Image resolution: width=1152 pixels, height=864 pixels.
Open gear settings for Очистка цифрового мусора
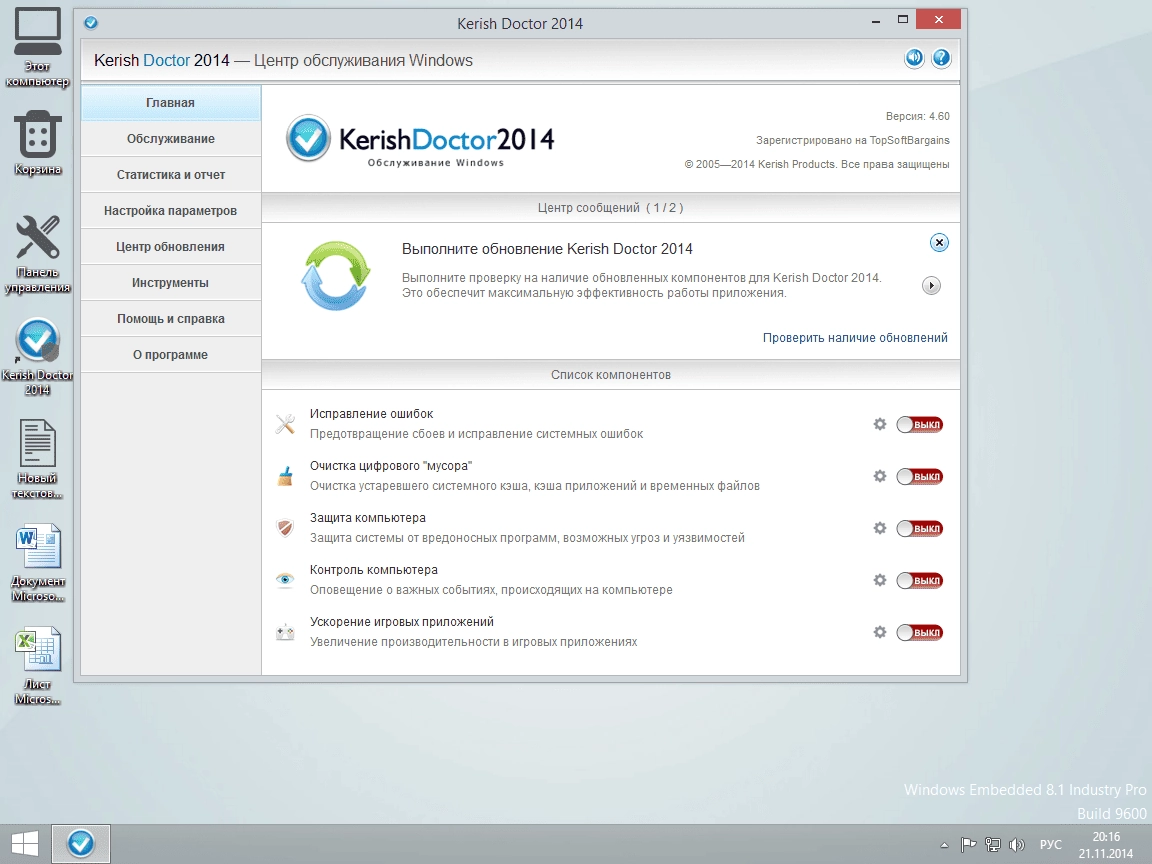pyautogui.click(x=879, y=476)
